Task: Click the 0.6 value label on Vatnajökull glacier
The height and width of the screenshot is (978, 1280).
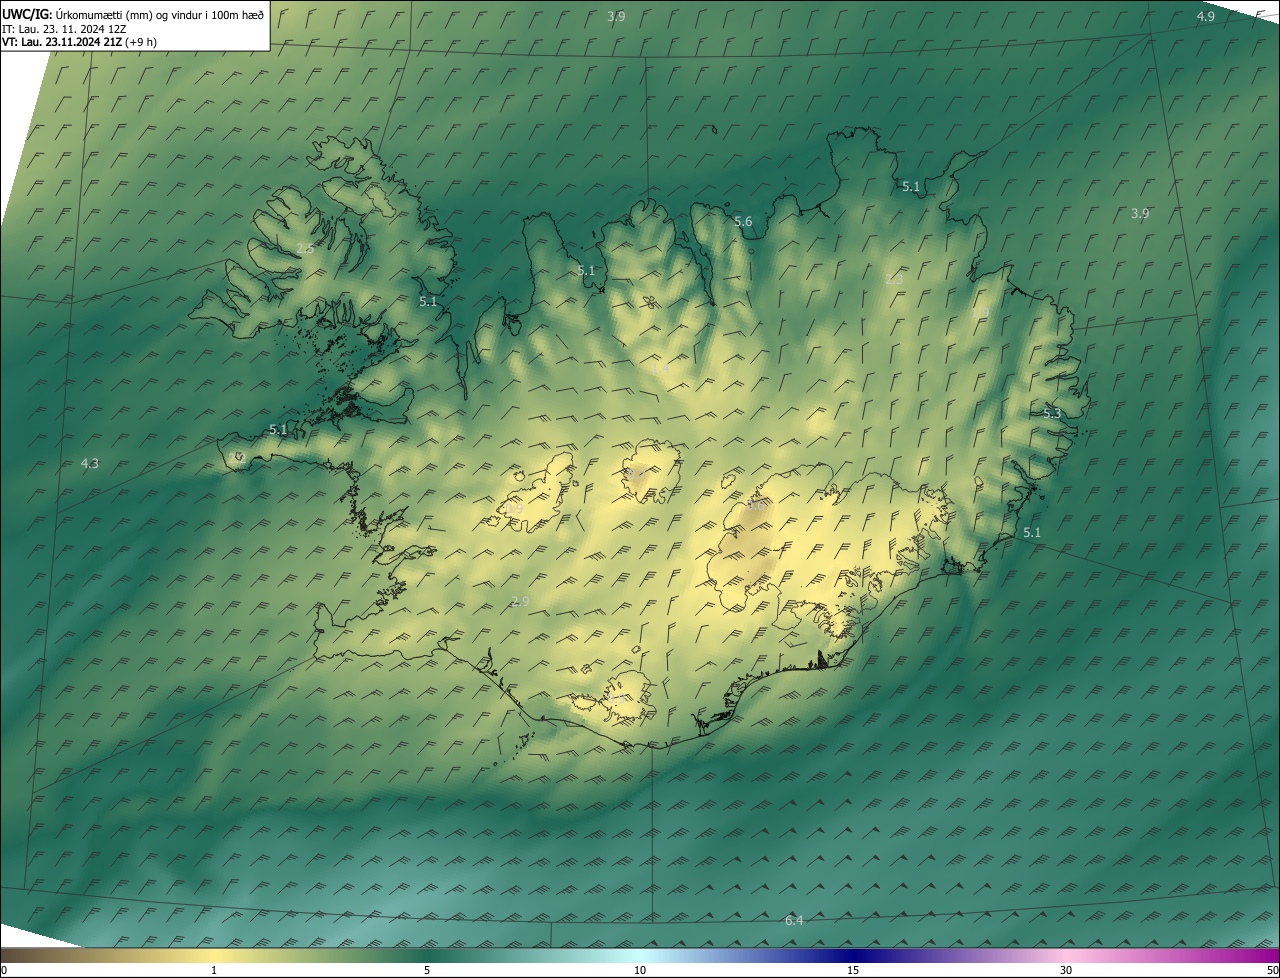Action: click(x=757, y=506)
